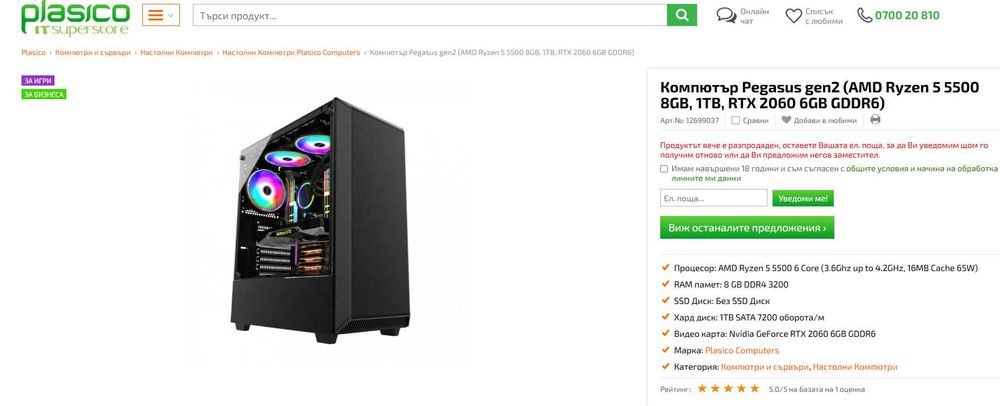Open Настолни Компютри Plasico Computers breadcrumb
Image resolution: width=1000 pixels, height=406 pixels.
tap(291, 52)
